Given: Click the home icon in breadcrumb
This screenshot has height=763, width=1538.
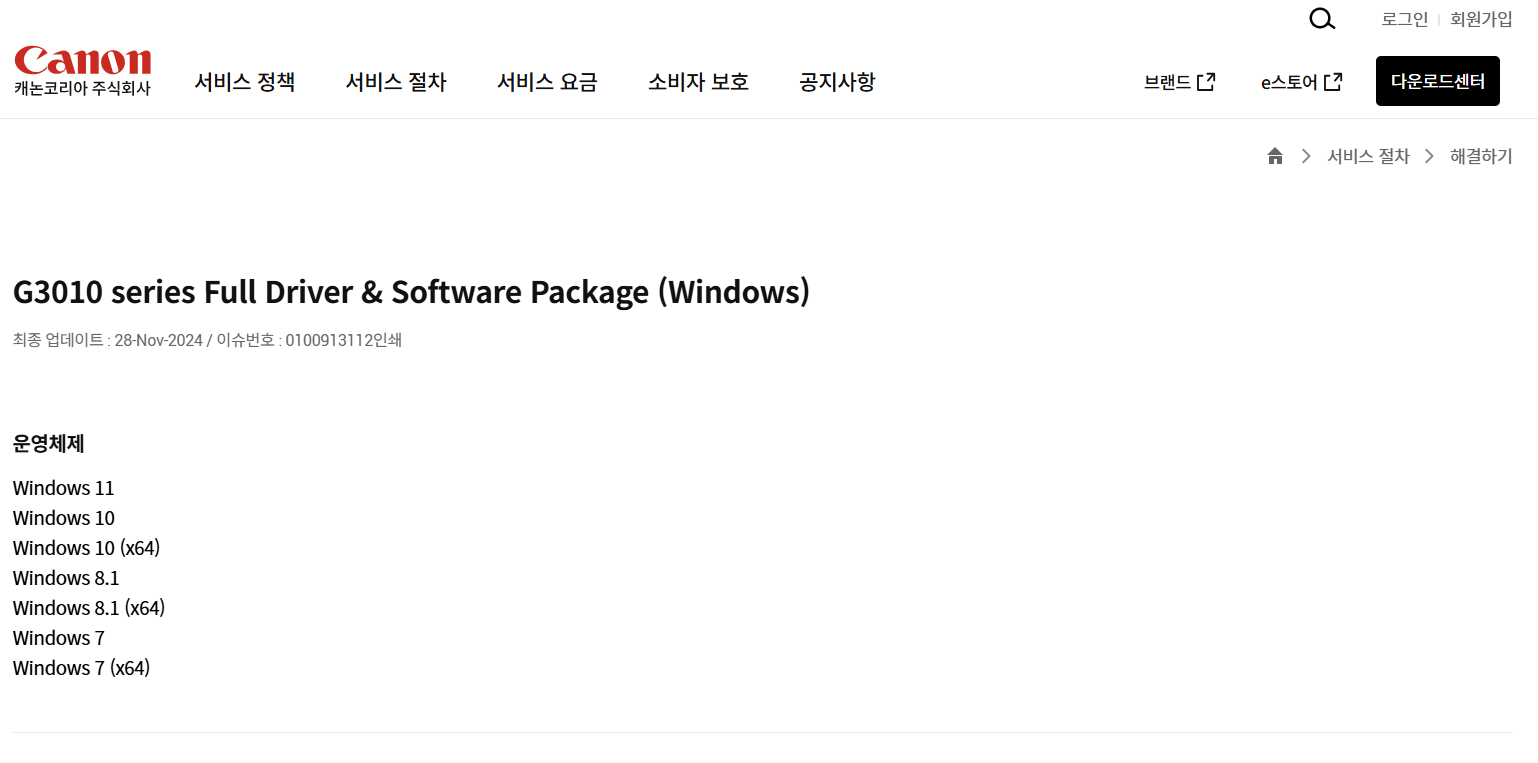Looking at the screenshot, I should pos(1275,156).
